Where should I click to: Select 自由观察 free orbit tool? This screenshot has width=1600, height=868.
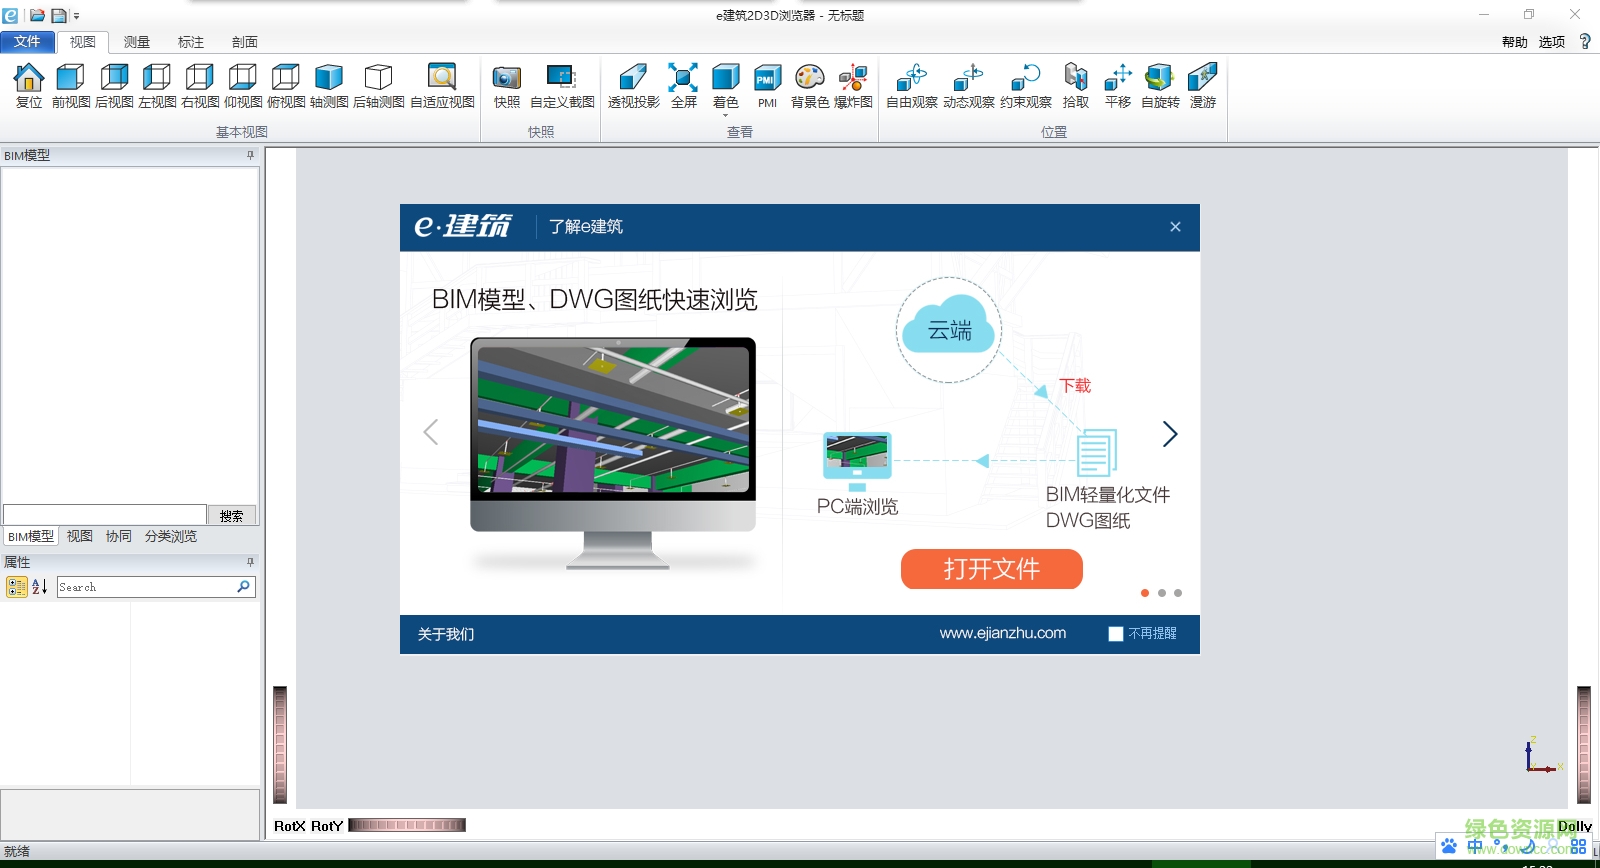coord(912,86)
